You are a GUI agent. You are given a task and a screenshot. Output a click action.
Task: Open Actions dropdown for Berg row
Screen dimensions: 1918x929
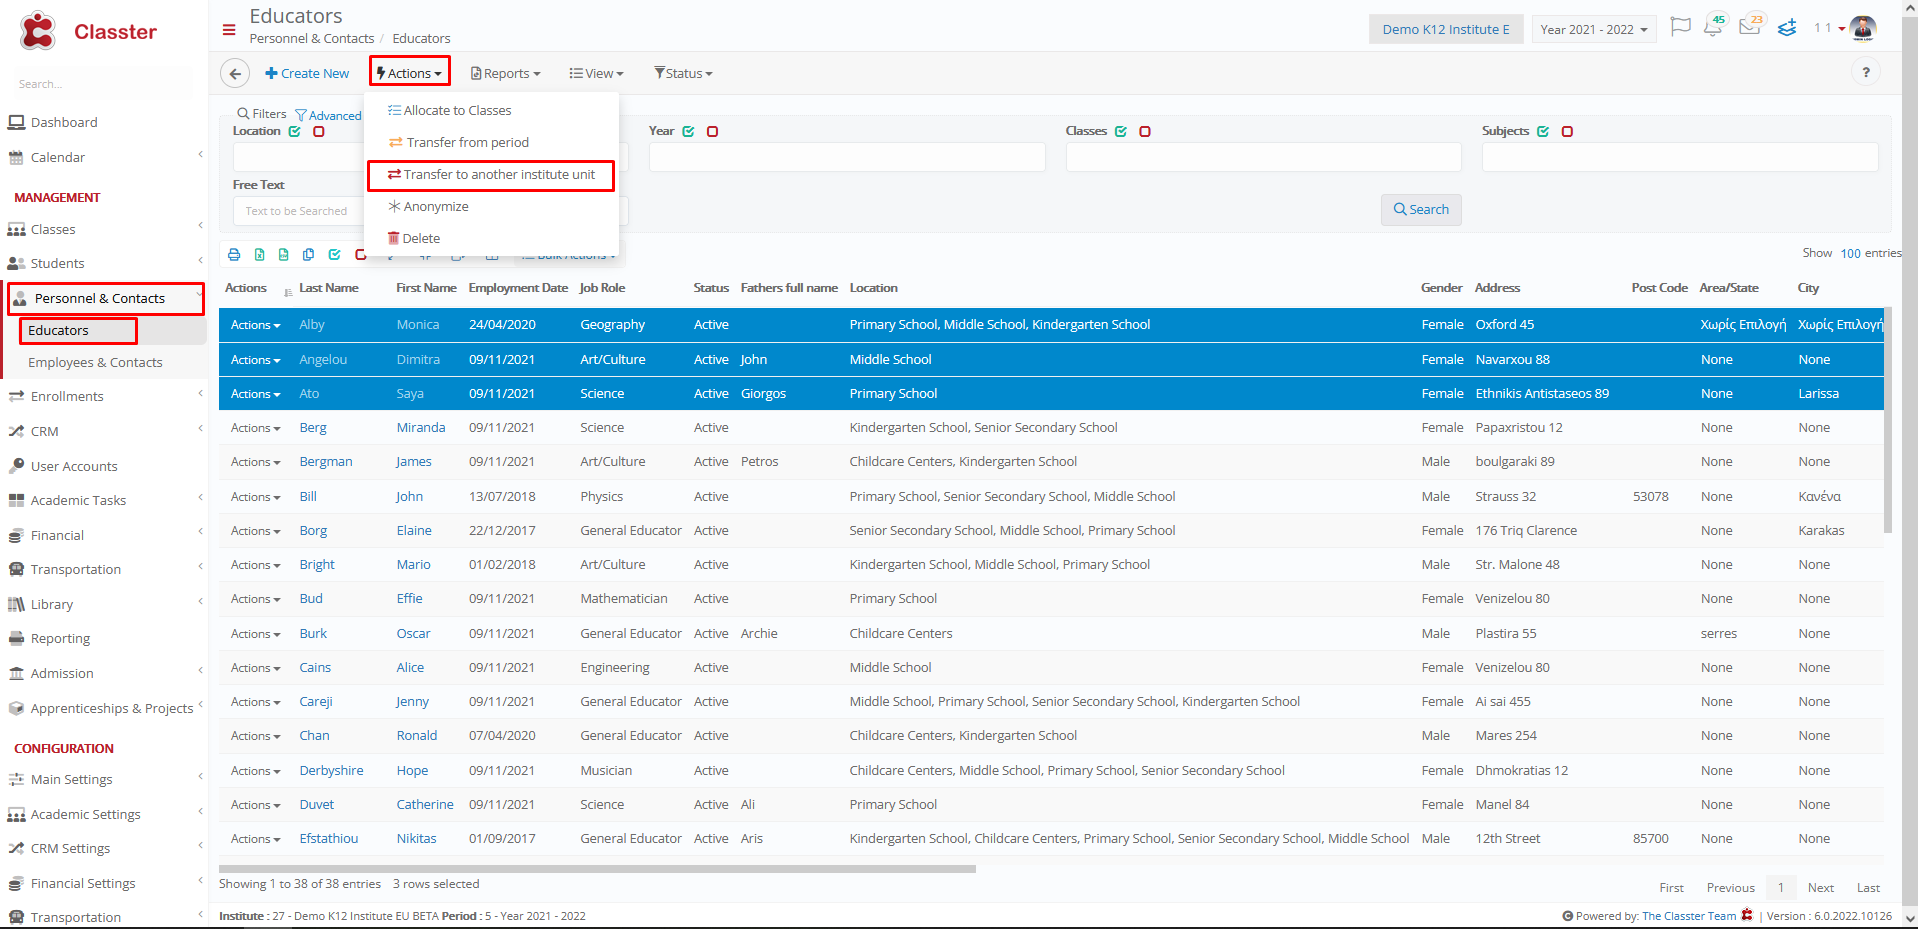[x=255, y=428]
